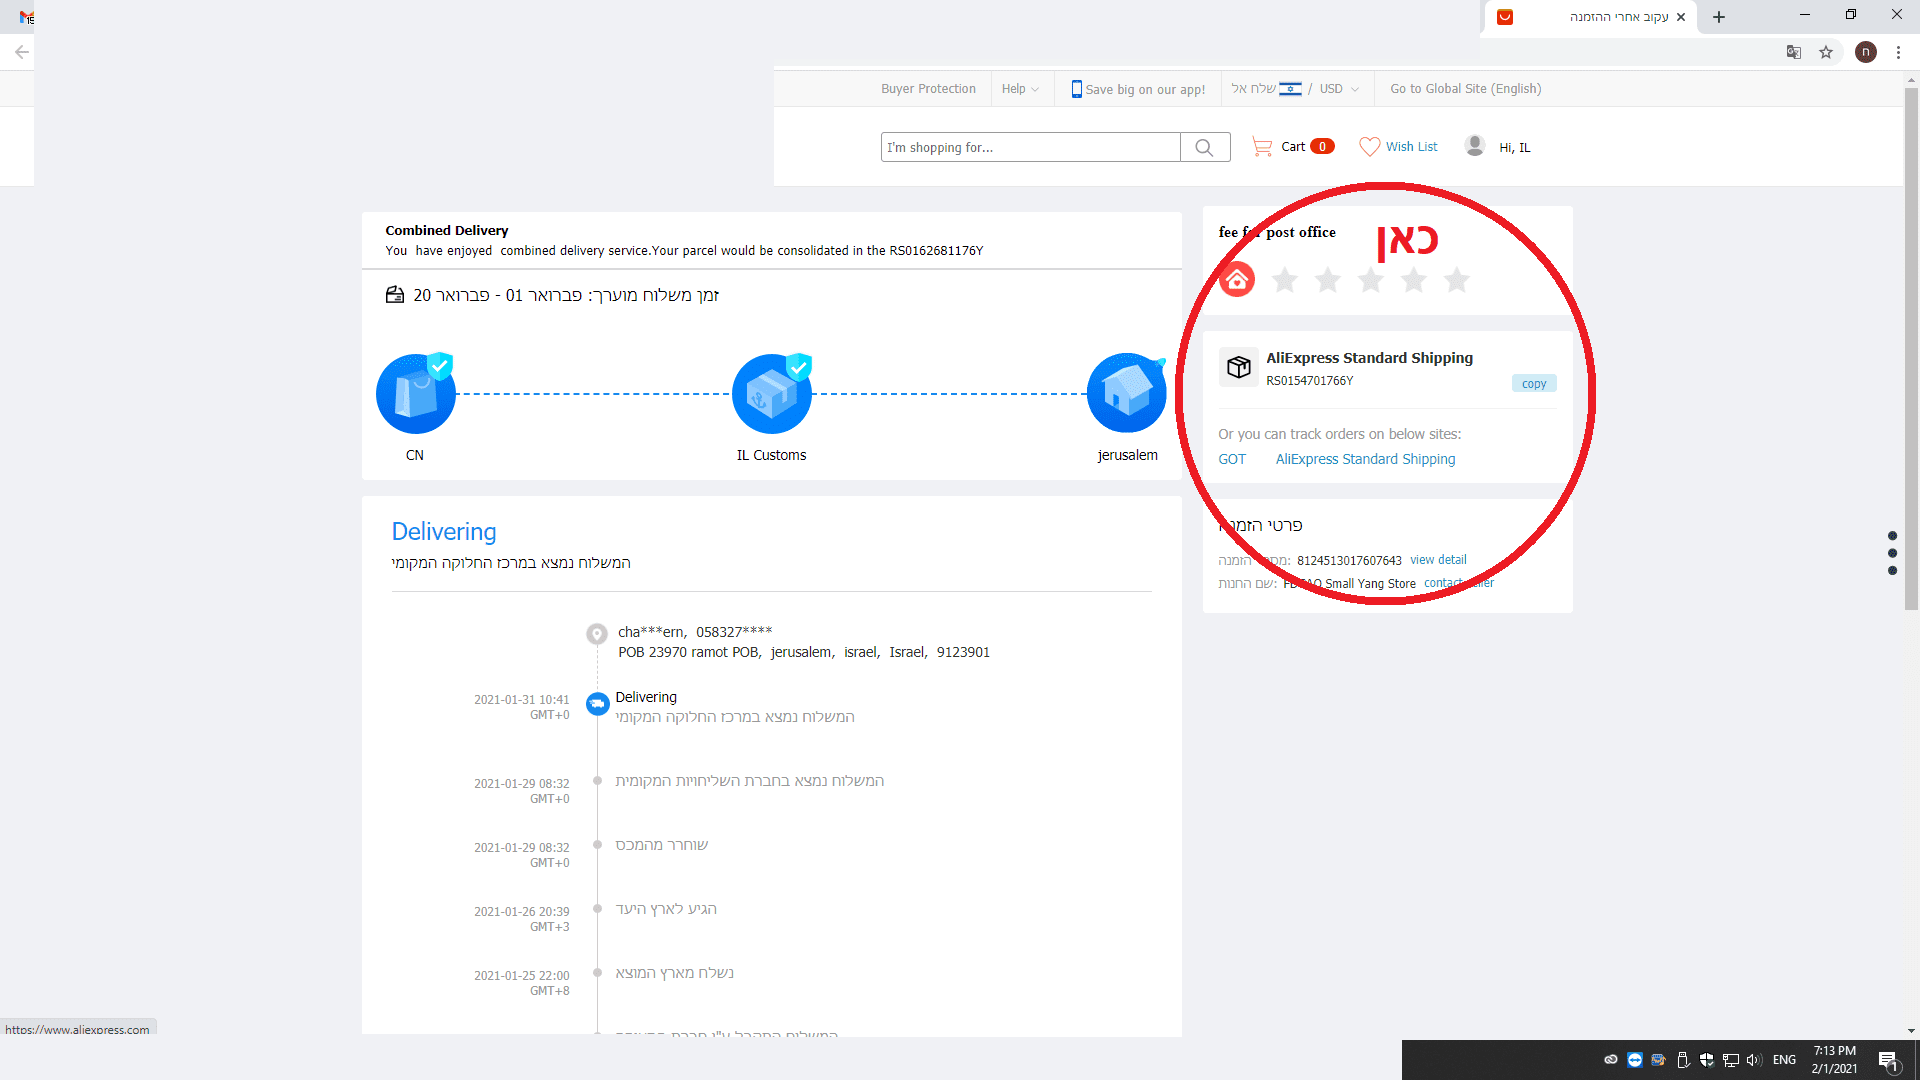Click the Cart text link

[x=1293, y=147]
